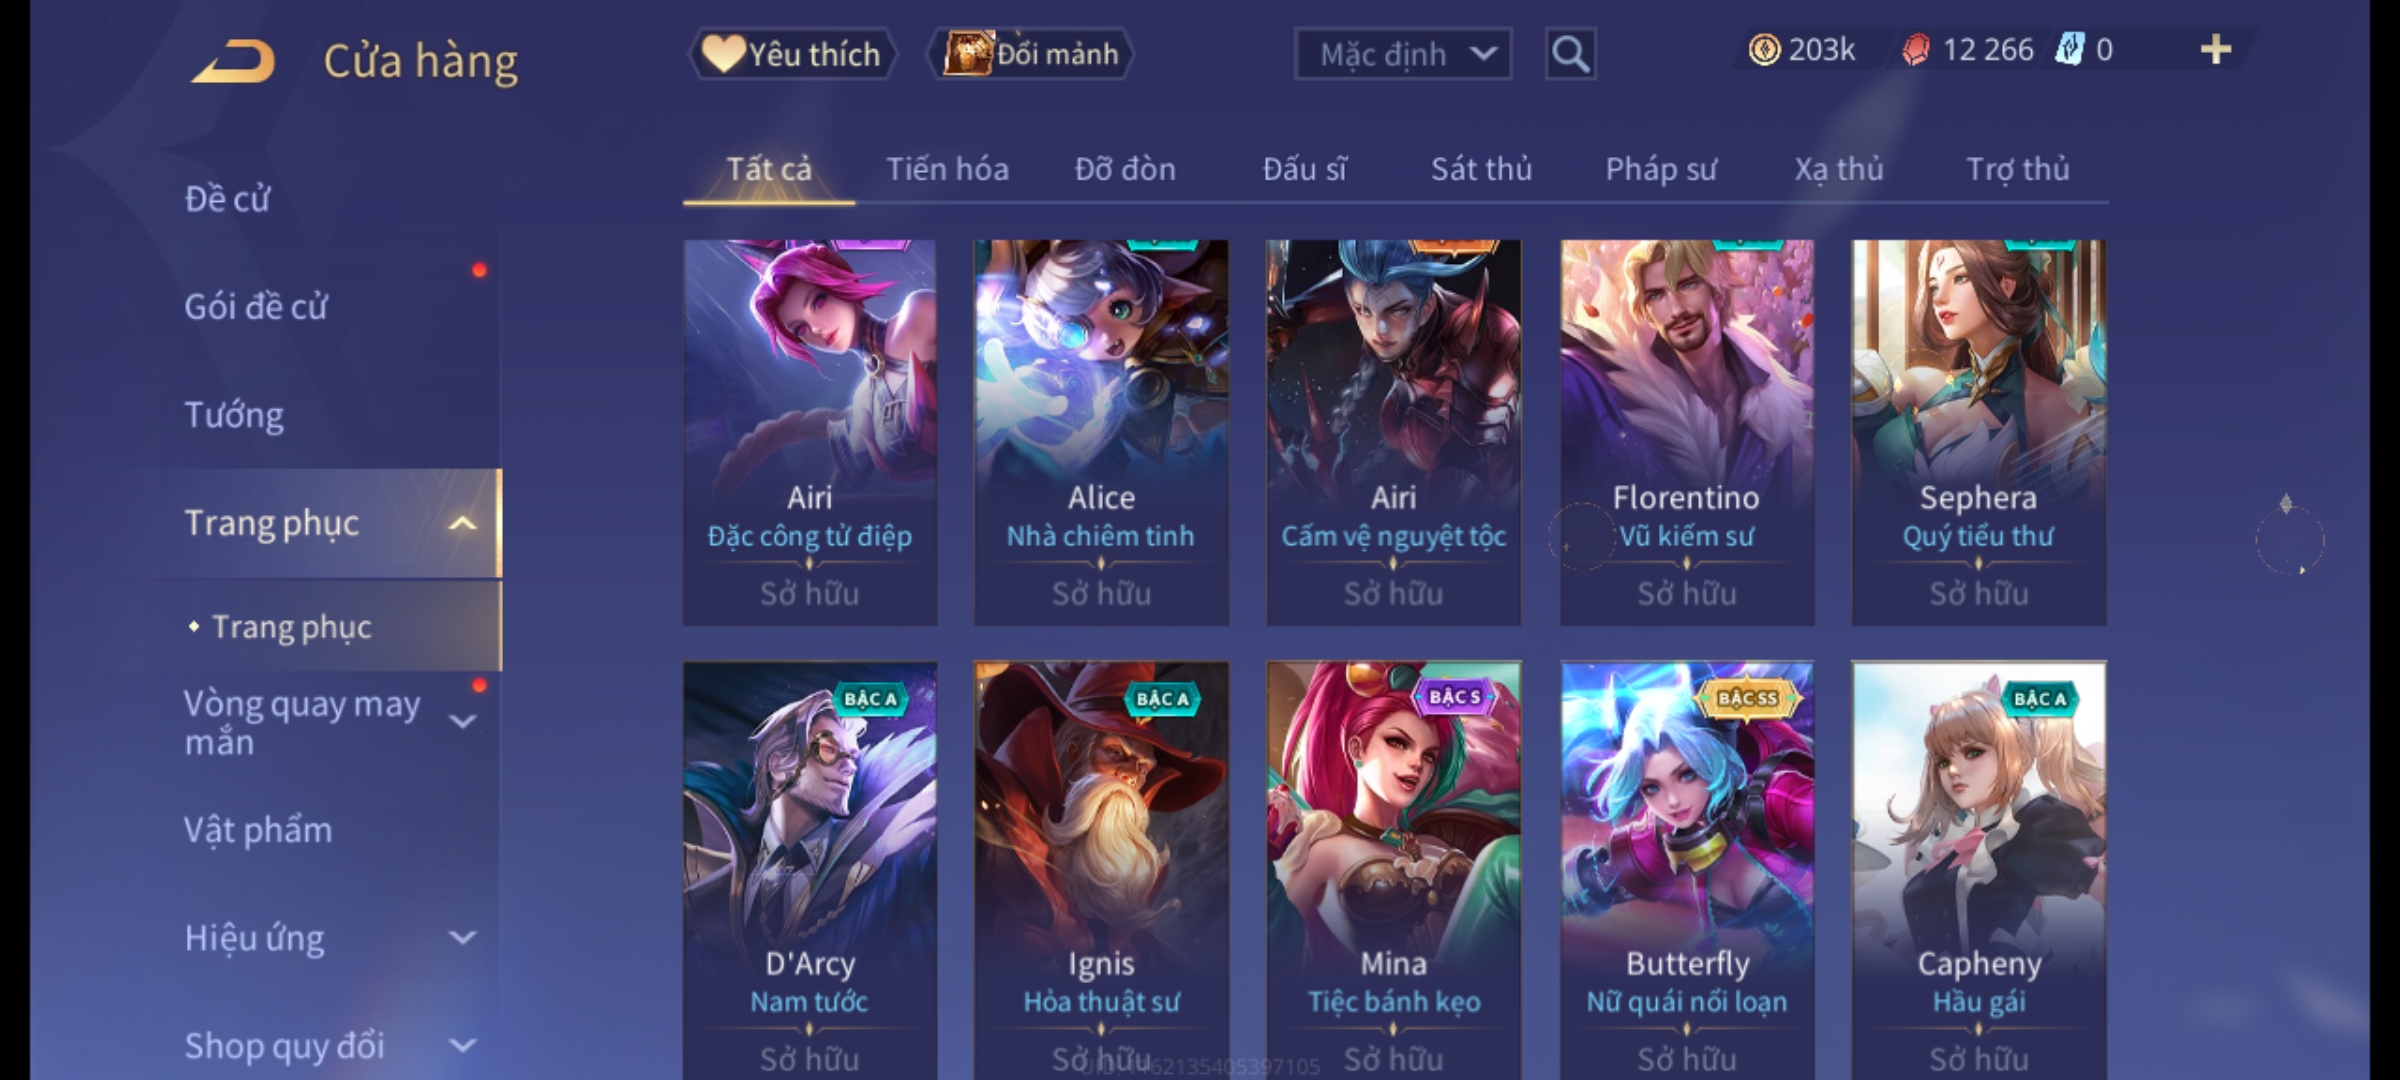This screenshot has width=2400, height=1080.
Task: Expand the Shop quy đổi section
Action: pos(462,1046)
